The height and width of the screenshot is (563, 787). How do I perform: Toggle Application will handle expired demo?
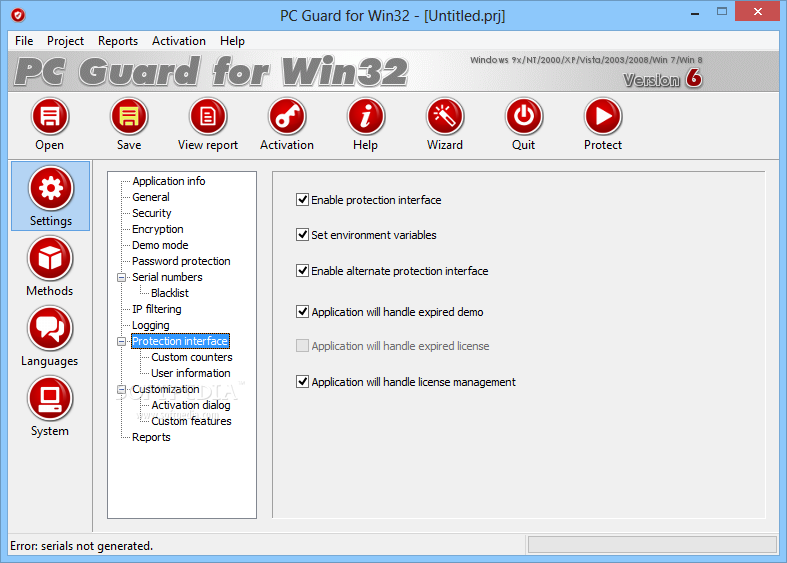click(x=302, y=312)
